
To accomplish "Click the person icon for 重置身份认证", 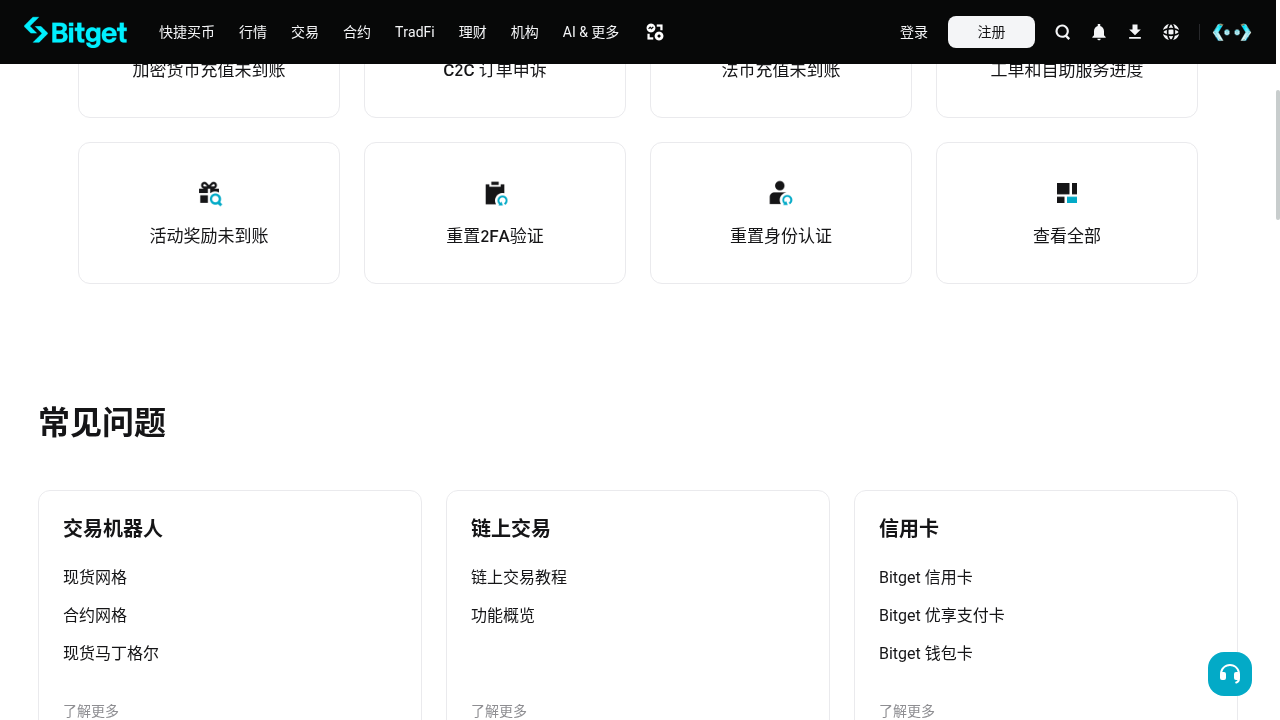I will 781,193.
